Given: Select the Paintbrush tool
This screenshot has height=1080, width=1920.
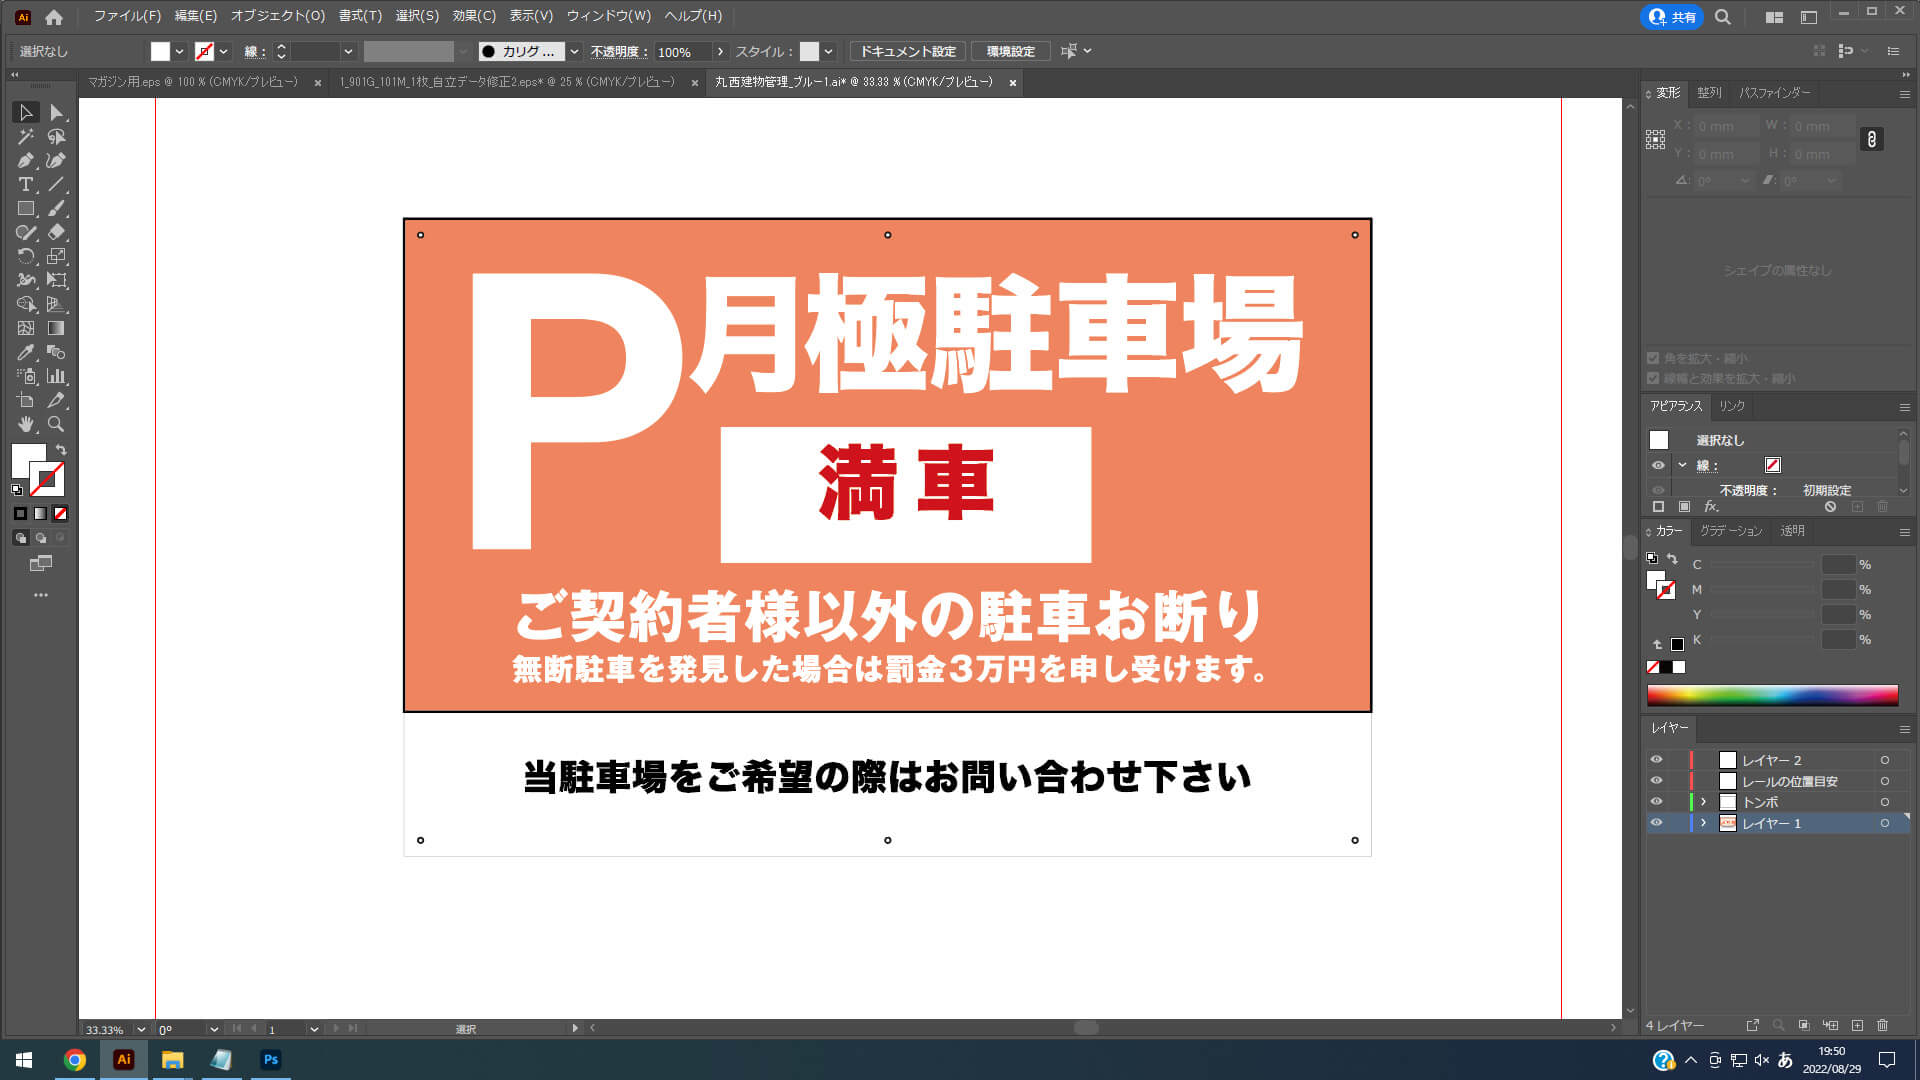Looking at the screenshot, I should click(56, 209).
